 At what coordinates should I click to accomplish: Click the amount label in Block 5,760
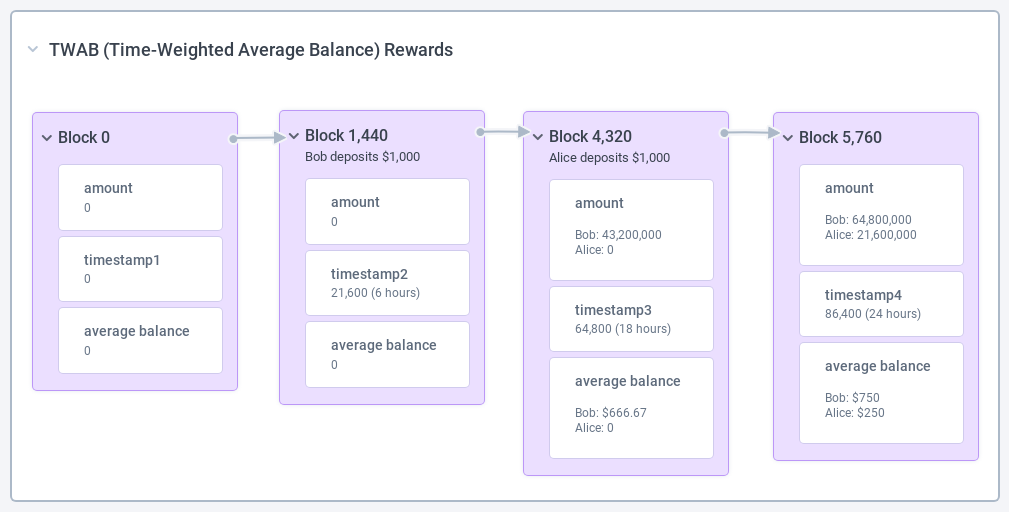[x=849, y=188]
